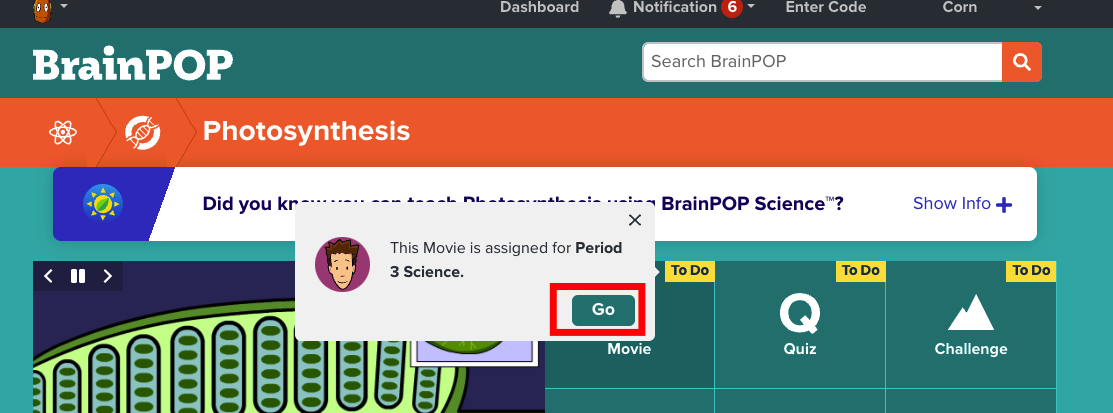This screenshot has height=413, width=1113.
Task: Expand the Show Info section
Action: coord(962,204)
